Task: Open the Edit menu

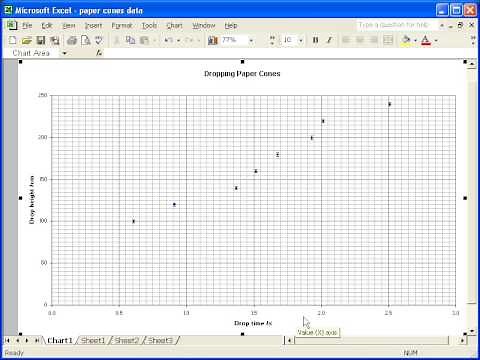Action: [x=47, y=25]
